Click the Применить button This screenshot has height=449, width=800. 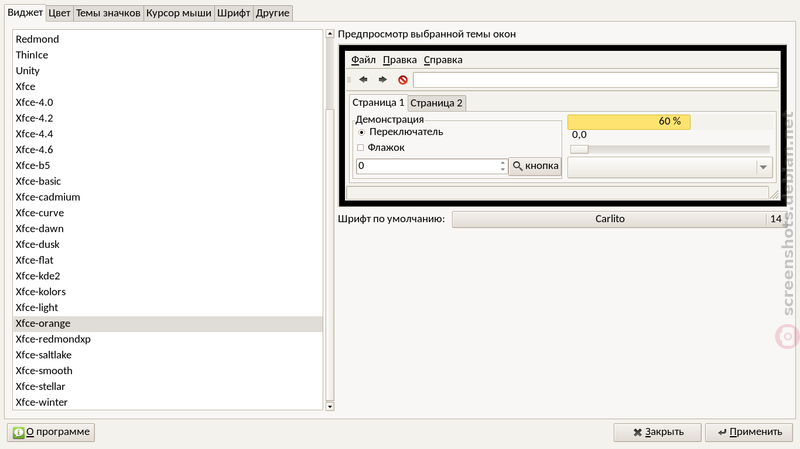749,432
